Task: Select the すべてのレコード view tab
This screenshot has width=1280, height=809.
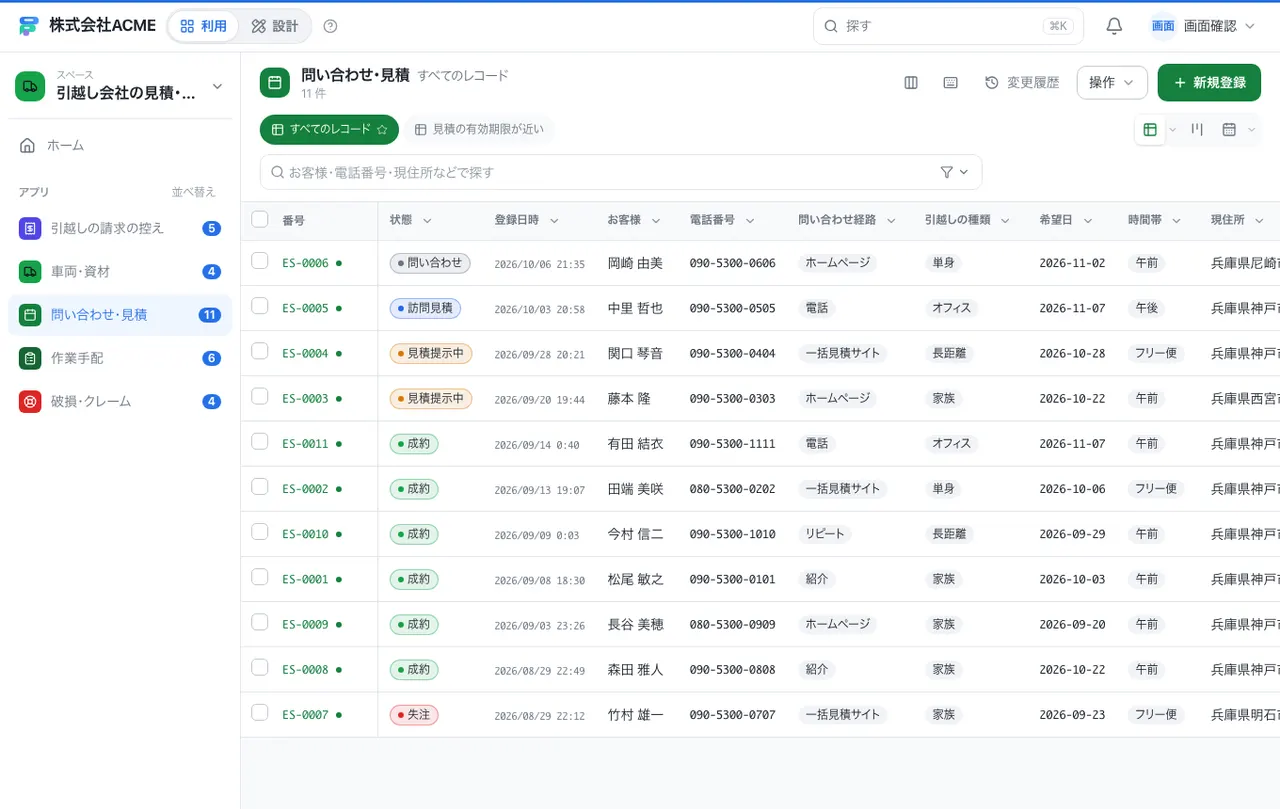Action: click(329, 130)
